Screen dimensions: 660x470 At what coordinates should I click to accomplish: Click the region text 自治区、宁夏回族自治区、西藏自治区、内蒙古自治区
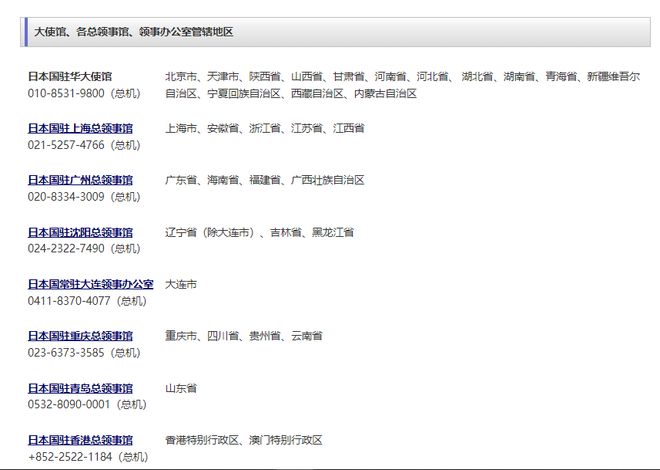291,93
